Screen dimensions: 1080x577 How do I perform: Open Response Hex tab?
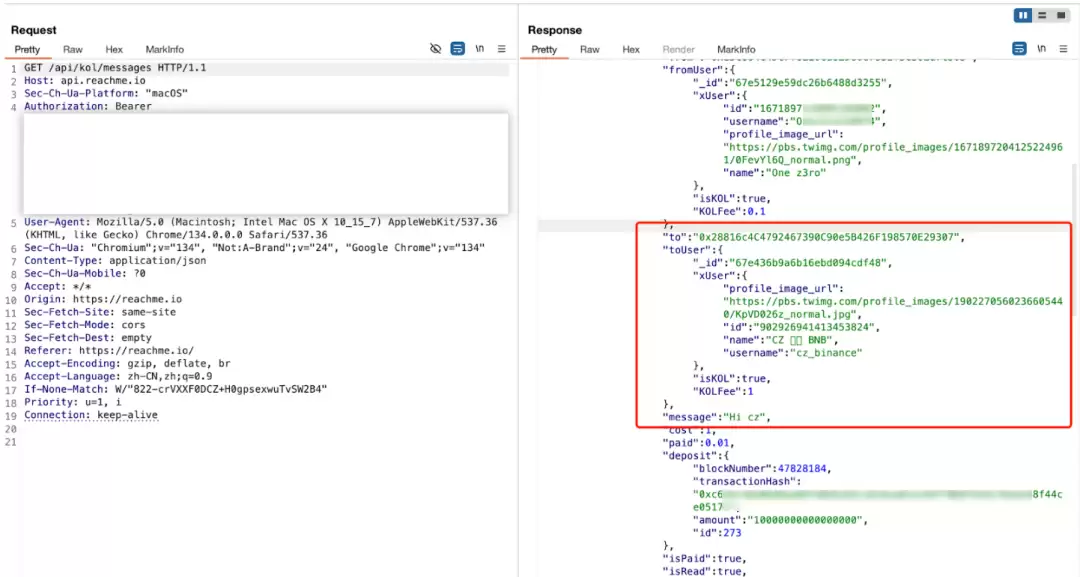point(631,50)
